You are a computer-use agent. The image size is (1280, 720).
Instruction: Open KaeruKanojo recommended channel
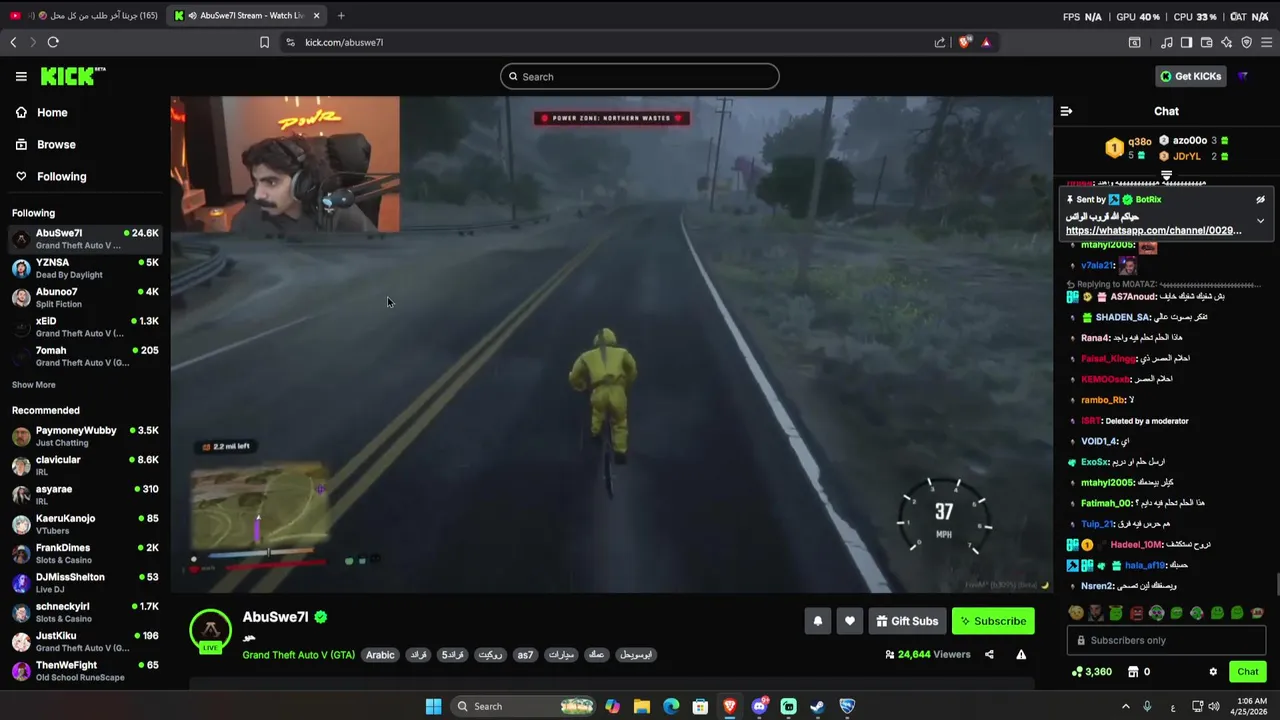84,524
